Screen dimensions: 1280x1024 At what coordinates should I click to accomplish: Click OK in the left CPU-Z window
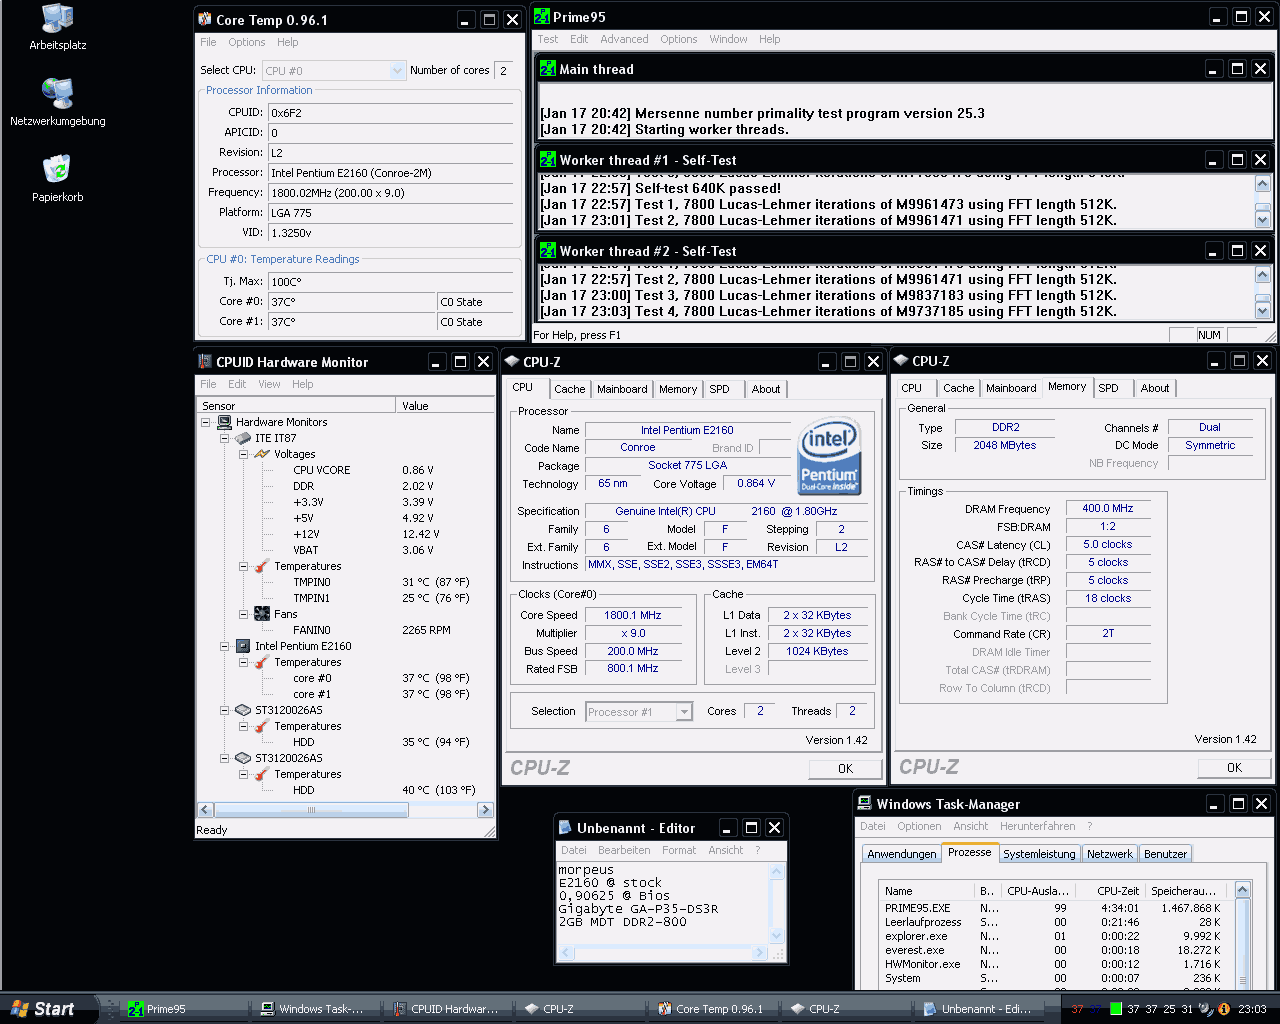click(845, 768)
